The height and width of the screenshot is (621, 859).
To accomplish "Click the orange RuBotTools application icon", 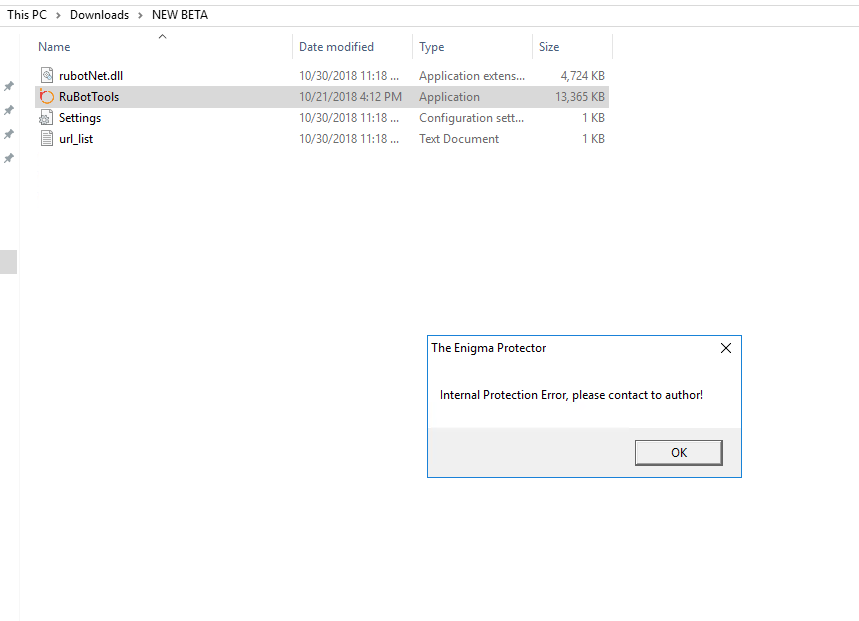I will tap(46, 97).
